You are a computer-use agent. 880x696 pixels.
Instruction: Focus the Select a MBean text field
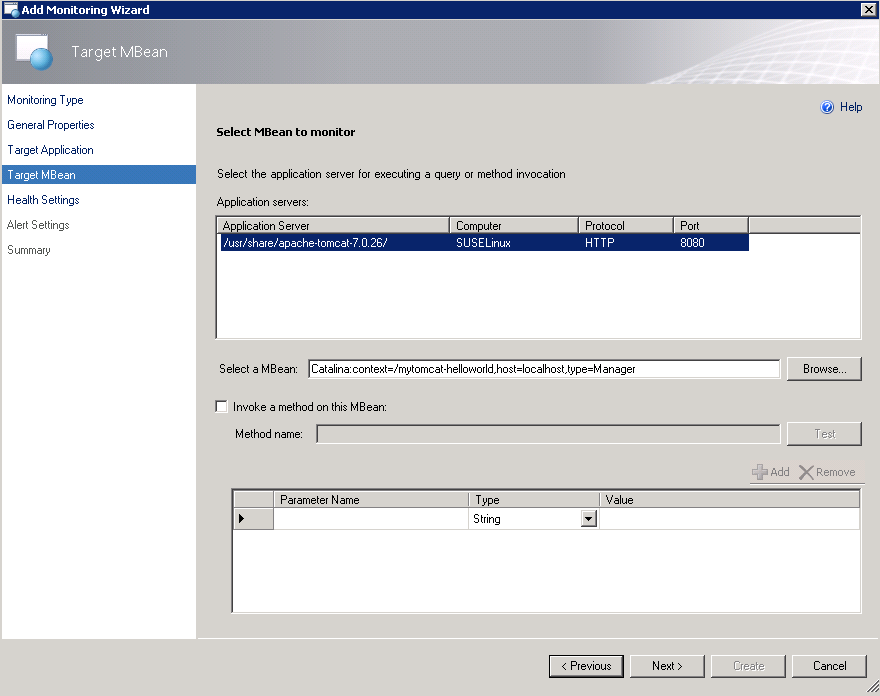544,369
